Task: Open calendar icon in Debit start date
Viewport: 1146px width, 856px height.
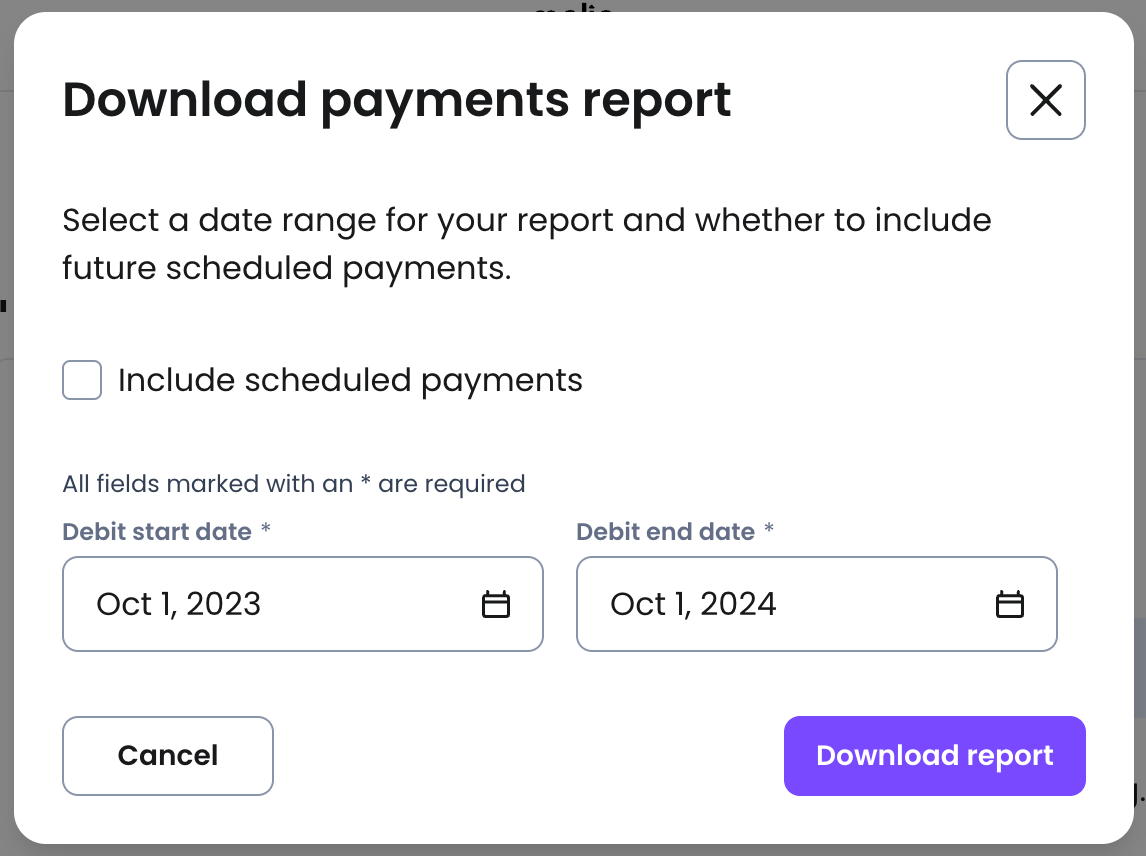Action: coord(496,604)
